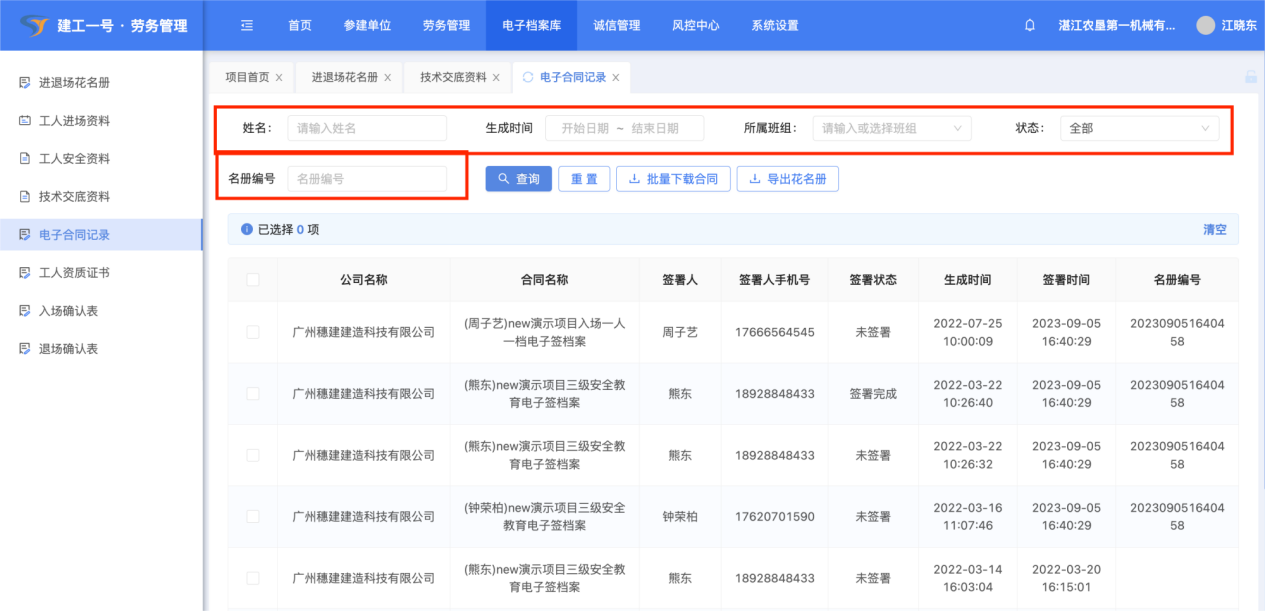Open the 生成时间 date range picker
Viewport: 1265px width, 611px height.
coord(624,128)
